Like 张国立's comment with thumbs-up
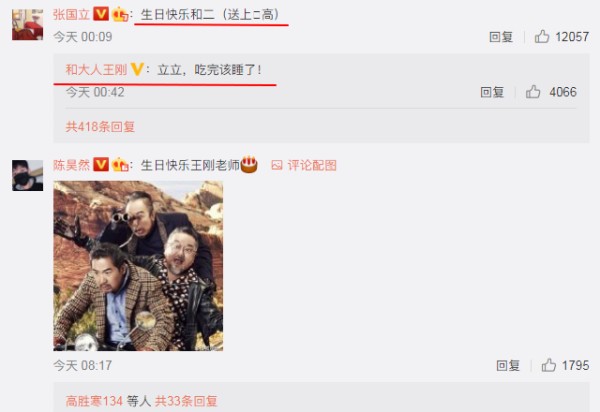The height and width of the screenshot is (412, 600). (541, 37)
